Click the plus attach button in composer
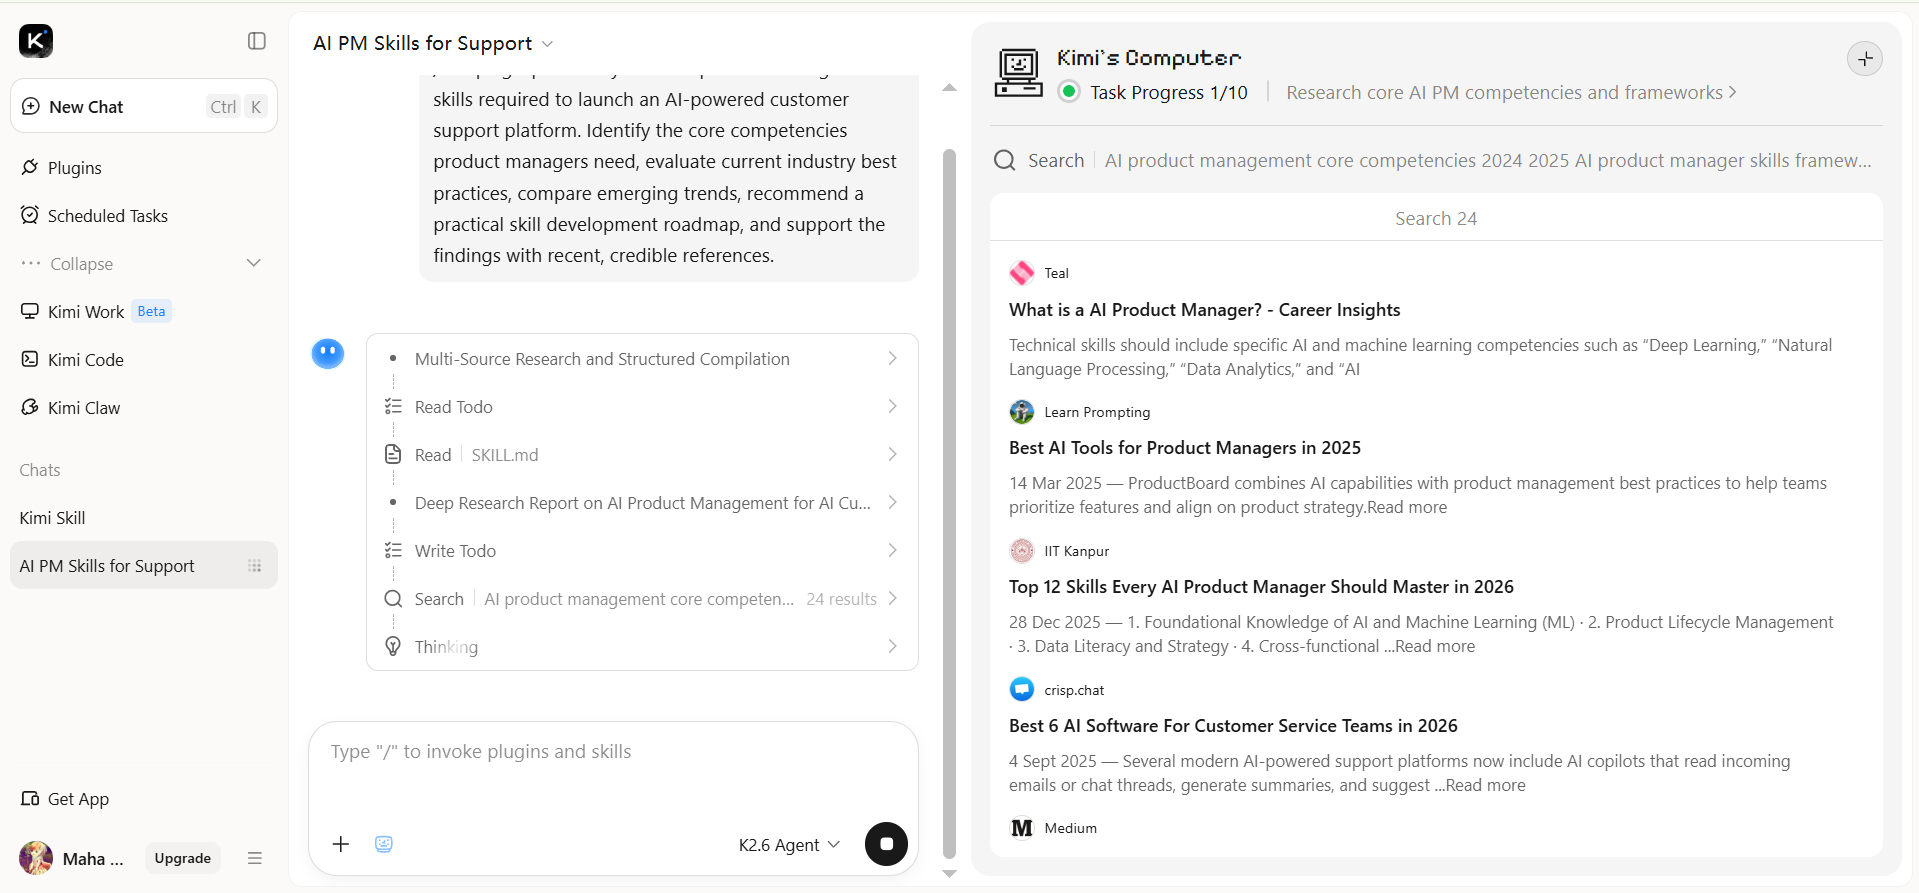The width and height of the screenshot is (1919, 893). (x=341, y=844)
